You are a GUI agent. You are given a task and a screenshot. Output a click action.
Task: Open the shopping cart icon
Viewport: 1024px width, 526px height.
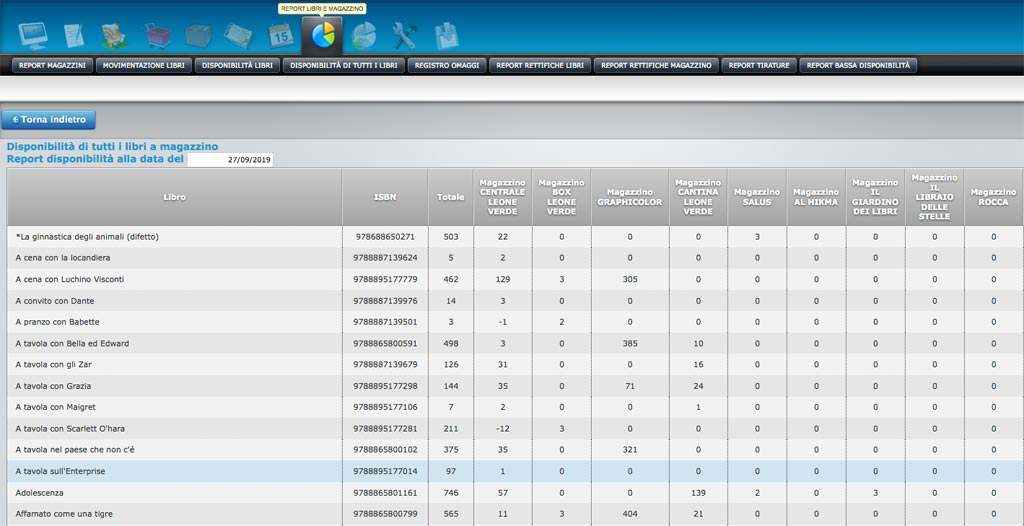[x=158, y=36]
